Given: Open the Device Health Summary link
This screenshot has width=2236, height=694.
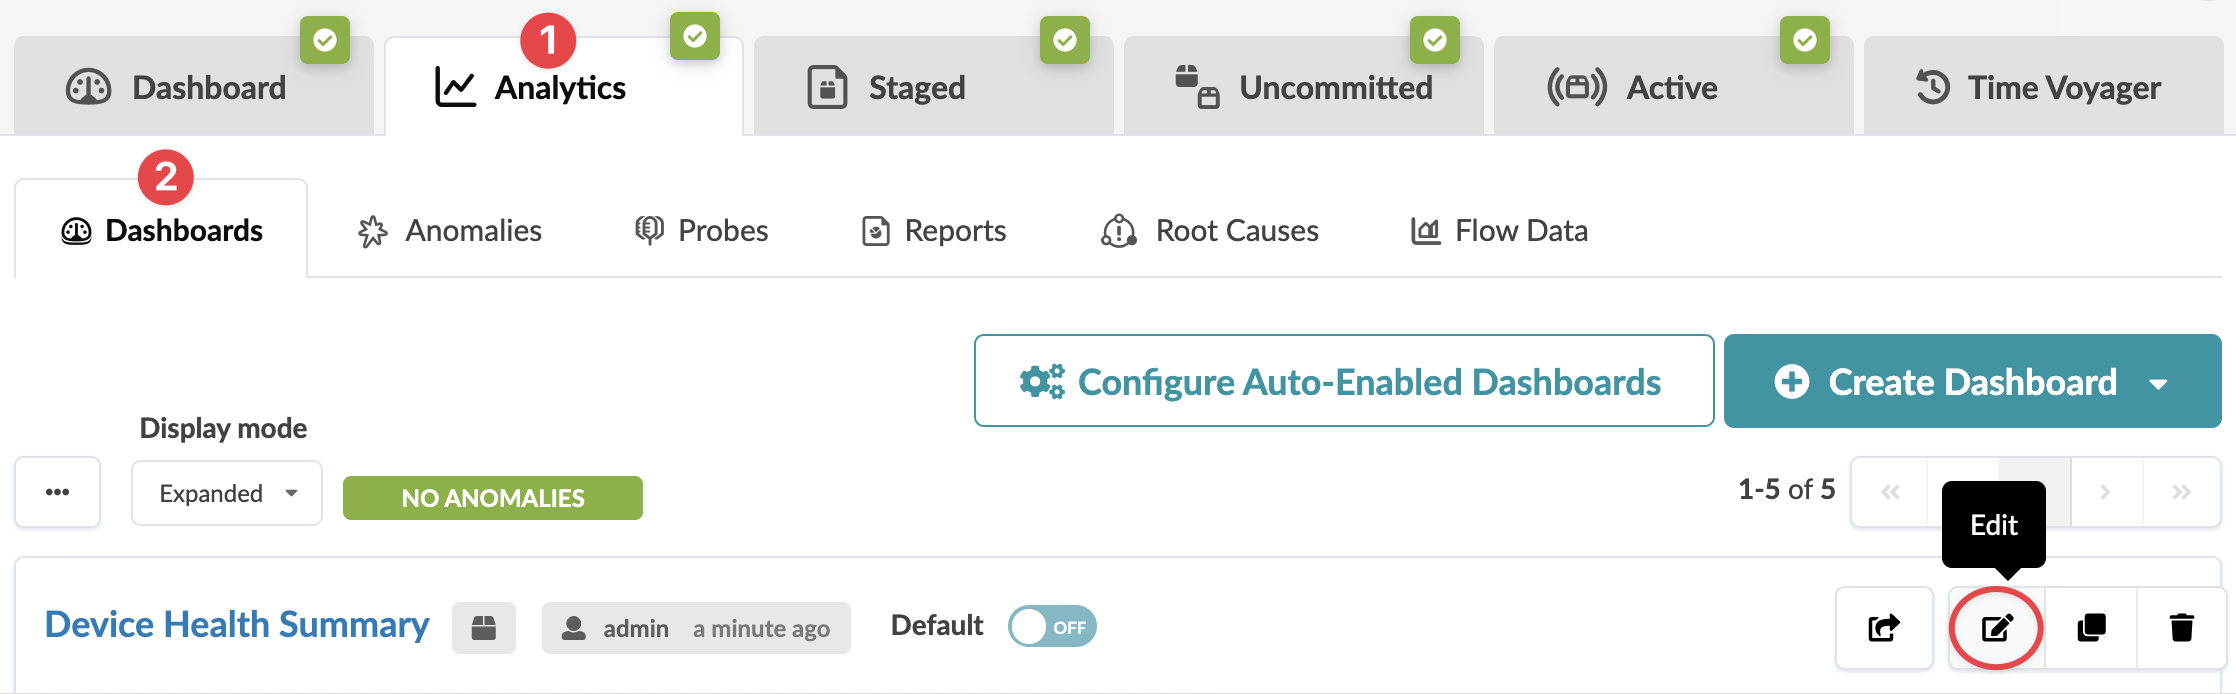Looking at the screenshot, I should pyautogui.click(x=237, y=625).
